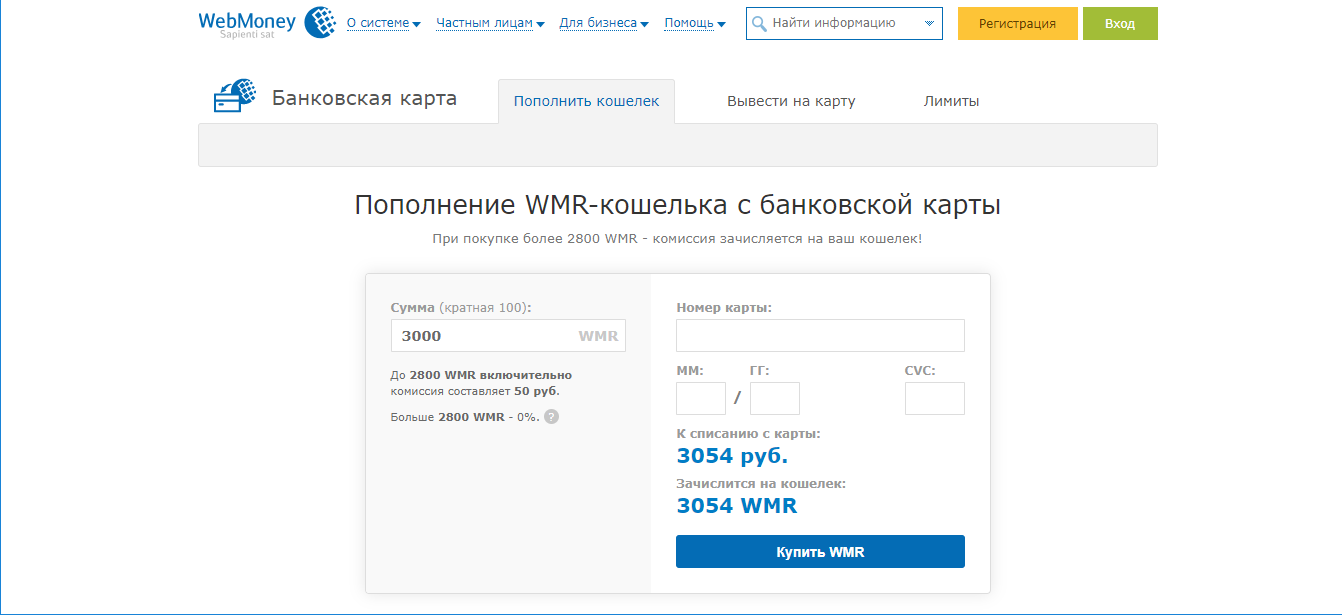Screen dimensions: 1342x615
Task: Click the green «Вход» button
Action: pos(1120,24)
